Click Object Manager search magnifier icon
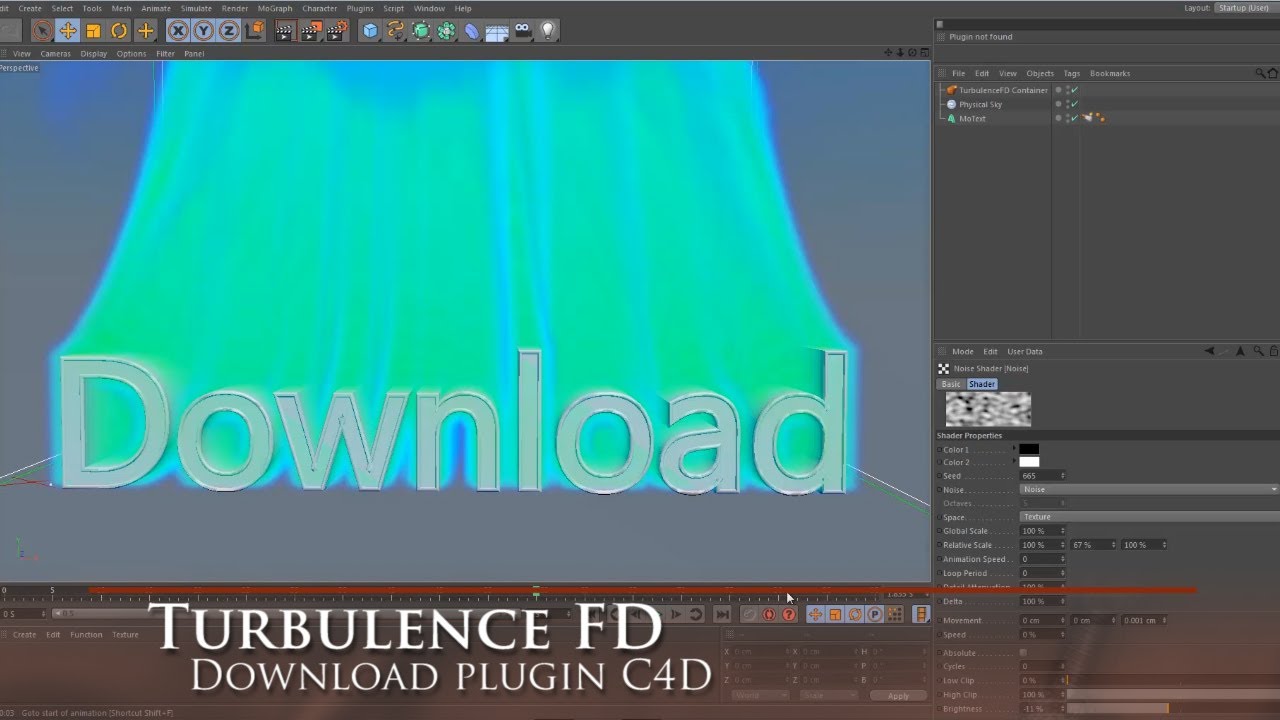Screen dimensions: 1280x720 click(1260, 73)
